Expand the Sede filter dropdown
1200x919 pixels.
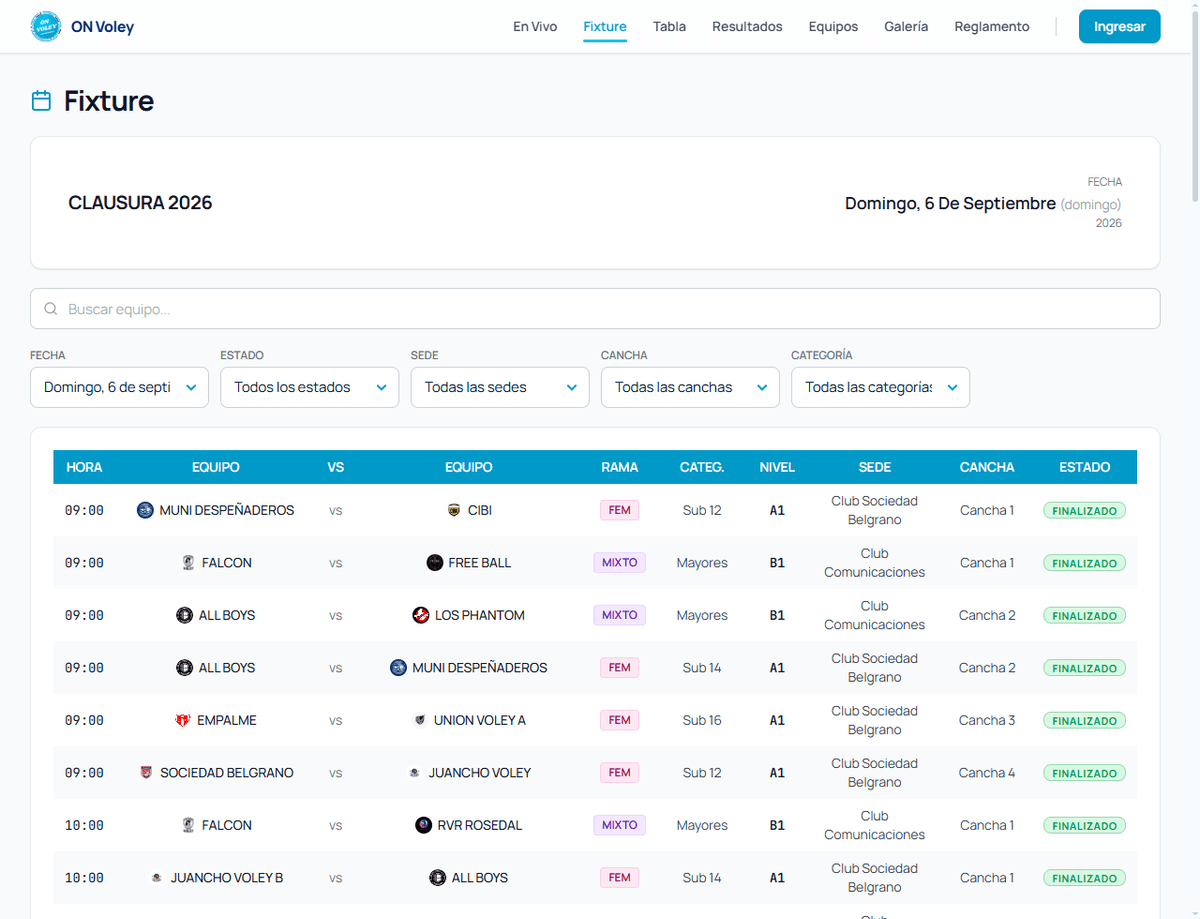(500, 387)
